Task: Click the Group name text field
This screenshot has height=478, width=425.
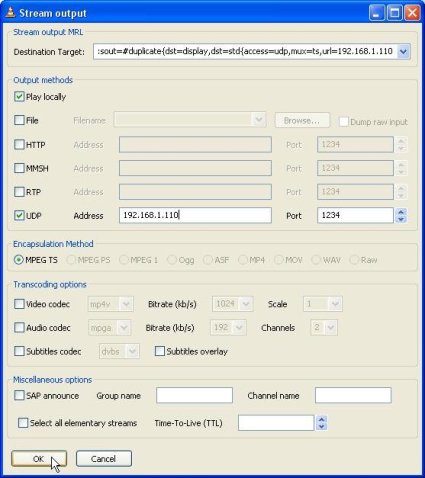Action: (x=194, y=395)
